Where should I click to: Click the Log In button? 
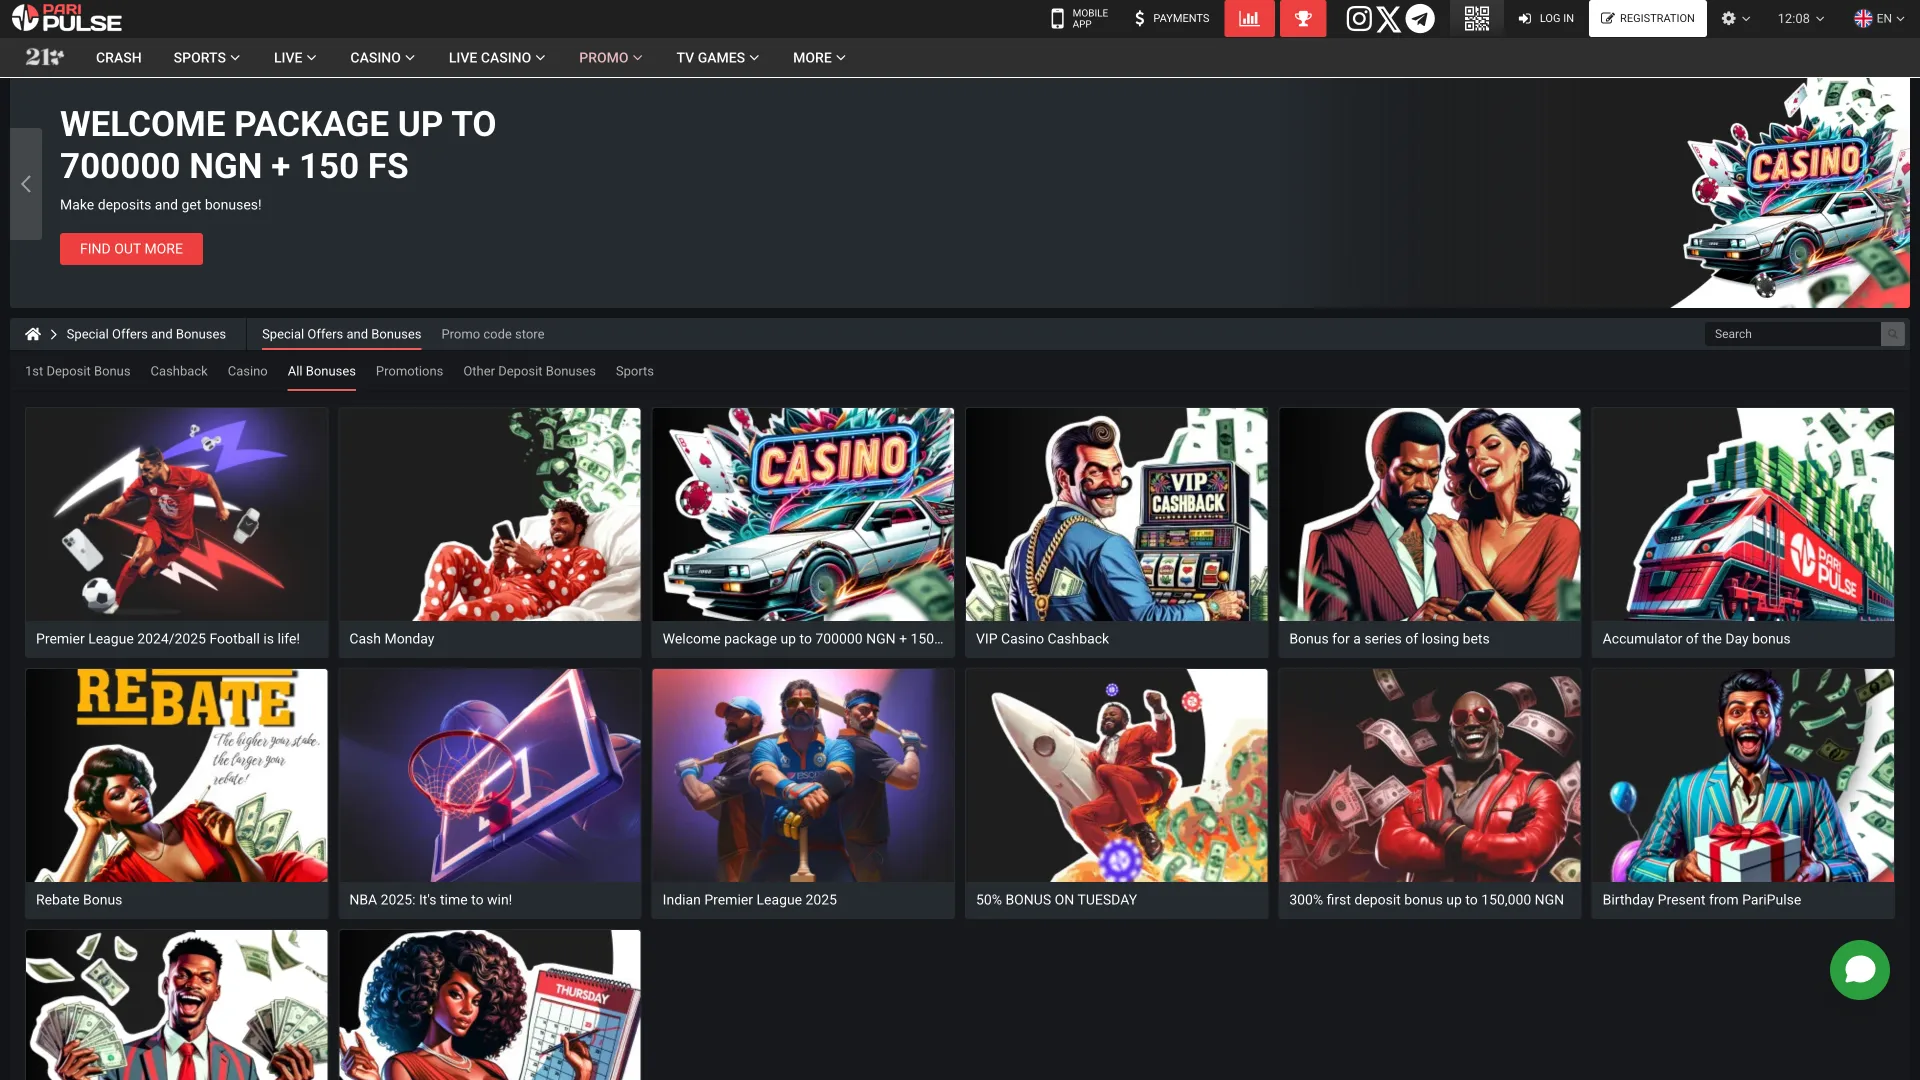[x=1546, y=18]
